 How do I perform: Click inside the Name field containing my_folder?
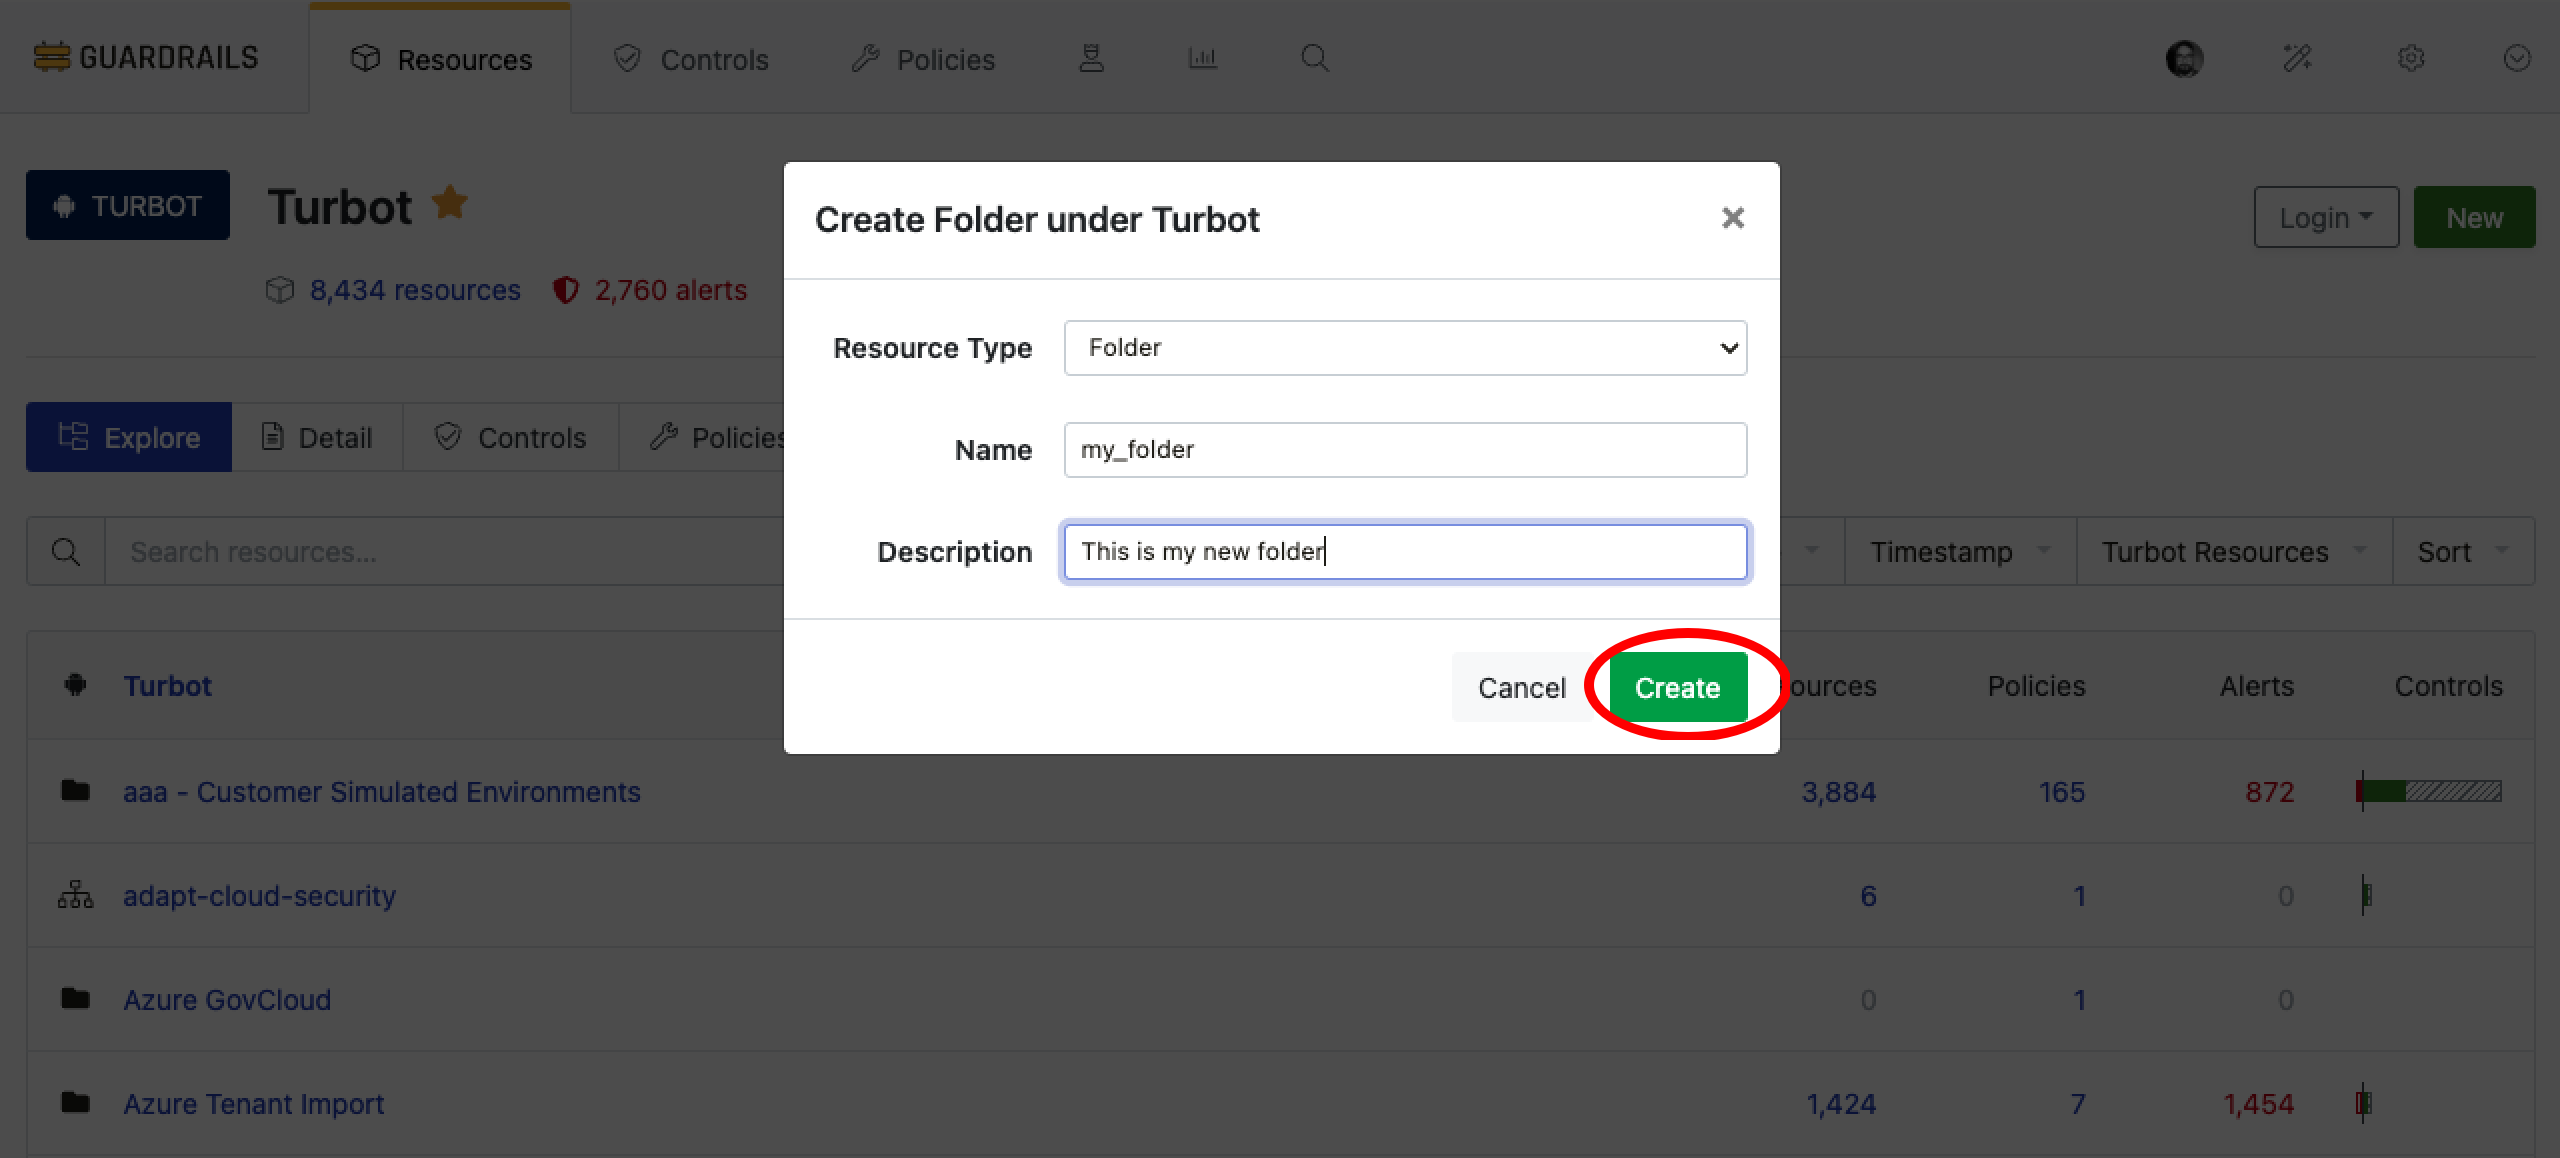[x=1404, y=449]
